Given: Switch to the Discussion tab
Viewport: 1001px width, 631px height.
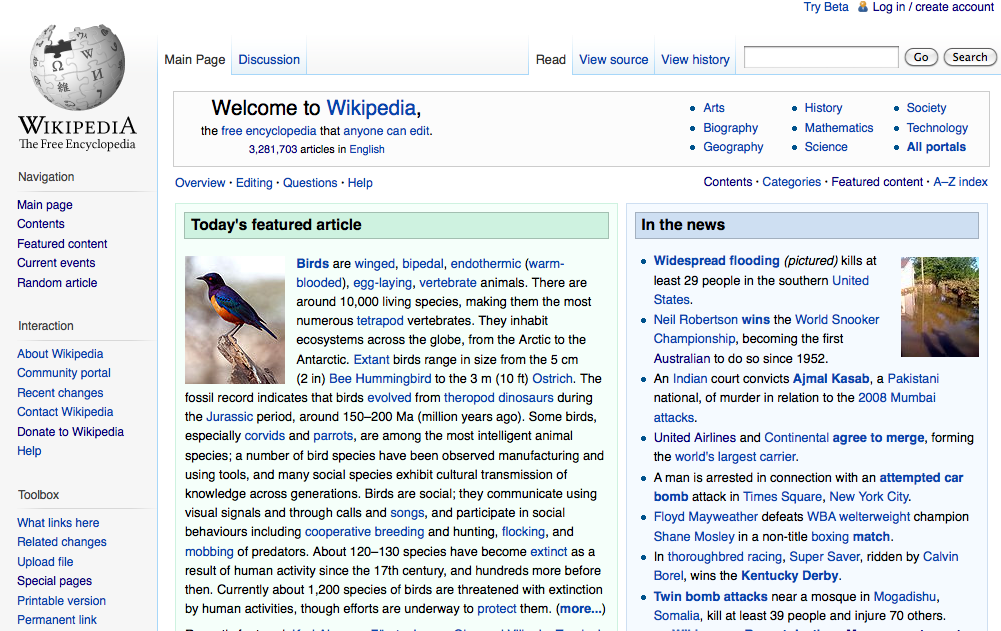Looking at the screenshot, I should click(x=268, y=59).
